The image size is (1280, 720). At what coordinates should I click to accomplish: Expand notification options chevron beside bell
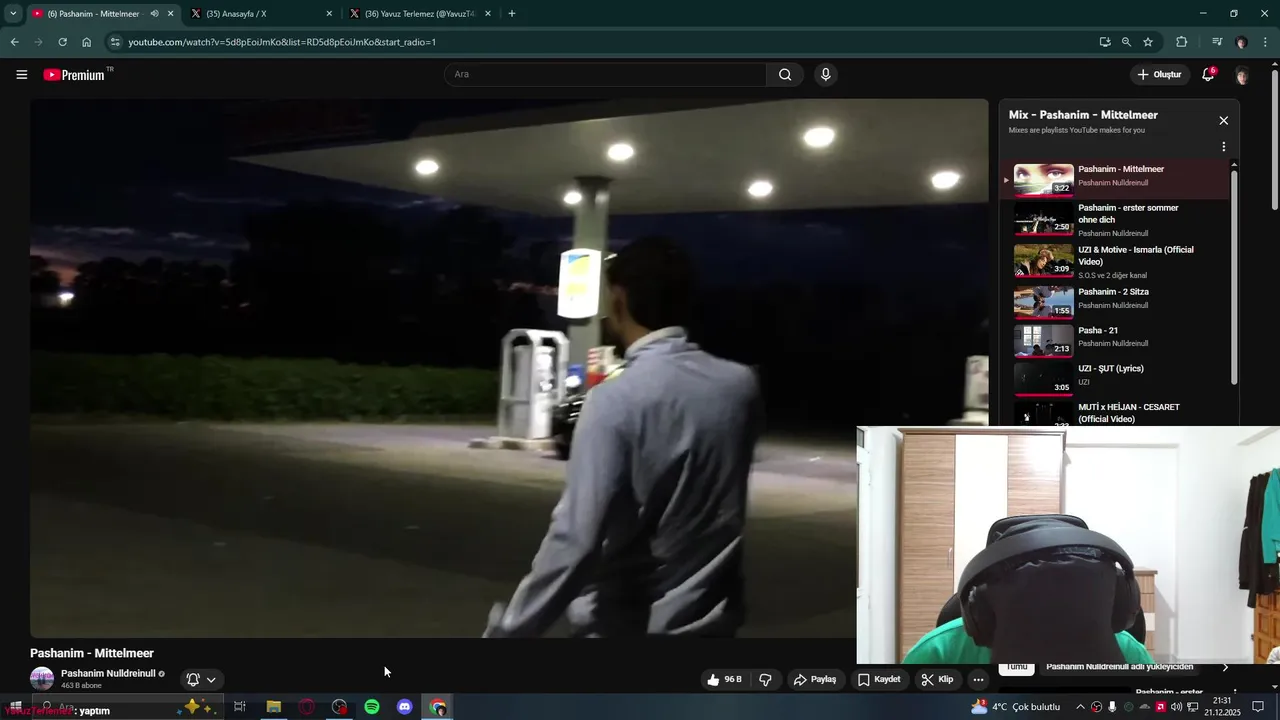pos(211,680)
